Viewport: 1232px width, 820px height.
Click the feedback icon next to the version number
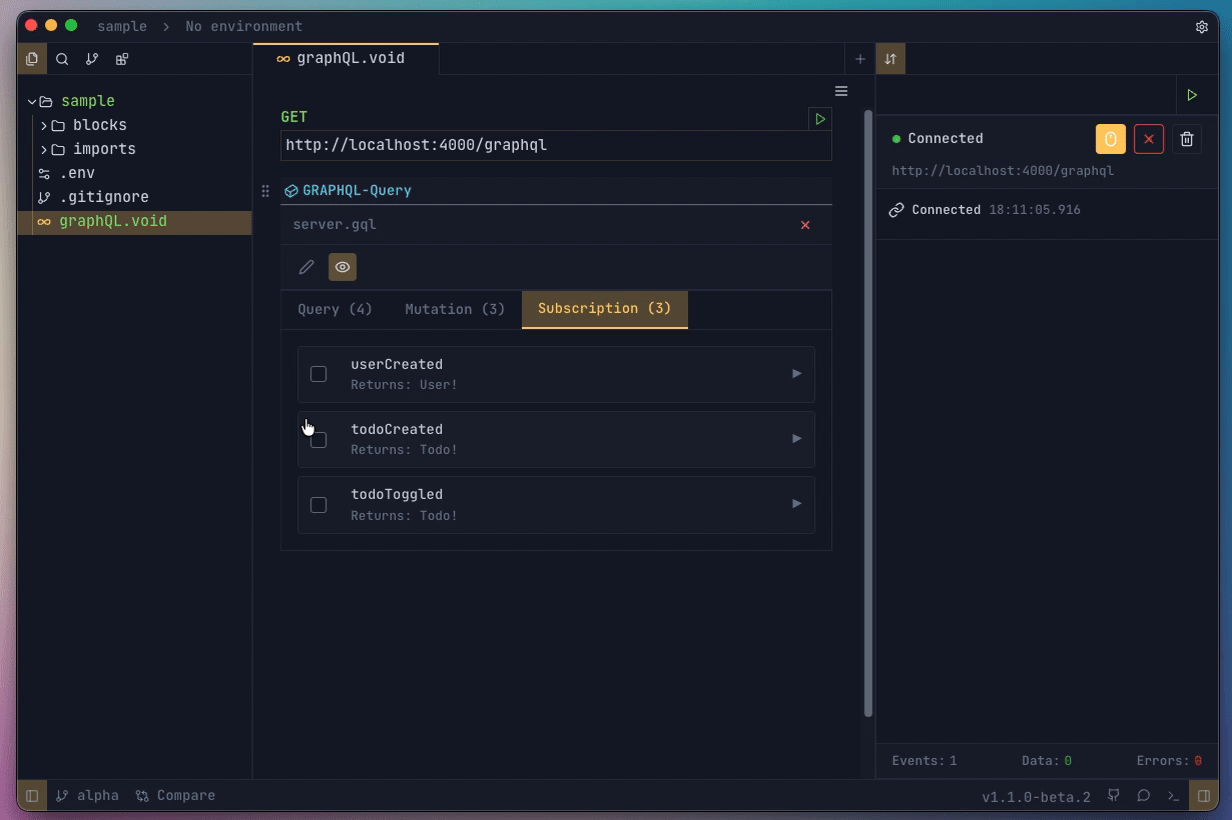1113,795
